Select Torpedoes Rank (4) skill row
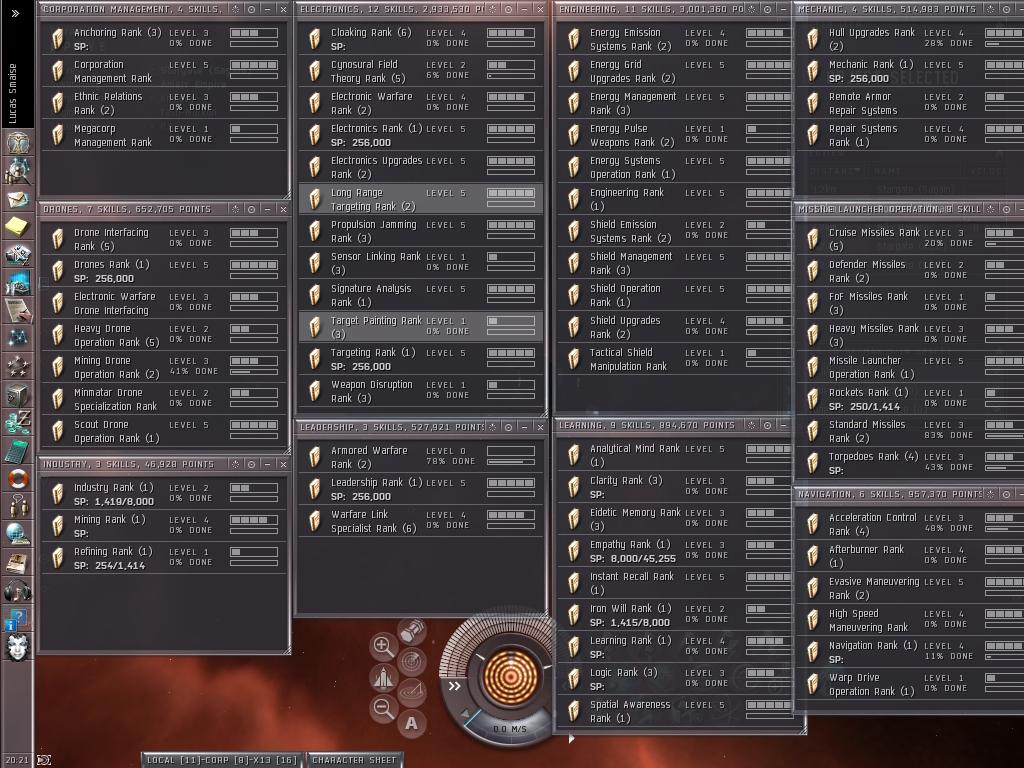Viewport: 1024px width, 768px height. [x=910, y=463]
